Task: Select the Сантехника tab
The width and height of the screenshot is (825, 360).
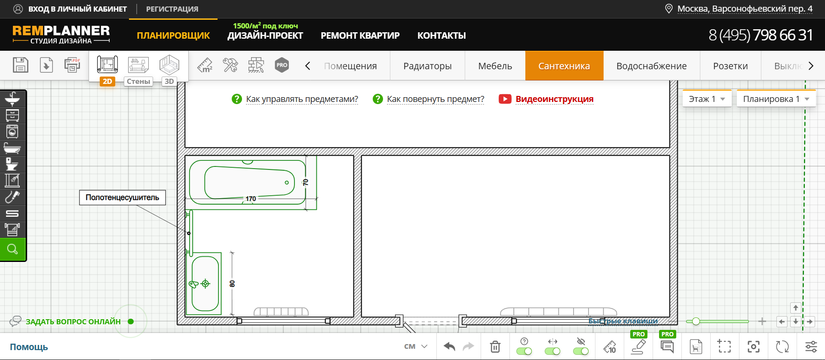Action: click(x=564, y=66)
